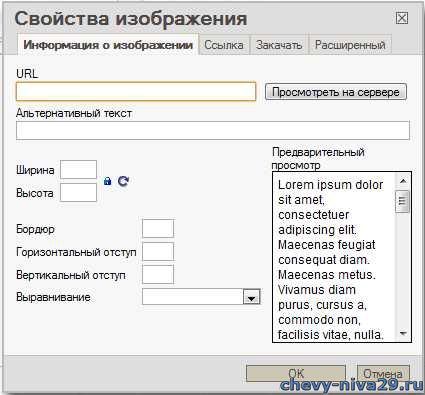Image resolution: width=425 pixels, height=395 pixels.
Task: Switch to Информация о изображении tab
Action: click(108, 45)
